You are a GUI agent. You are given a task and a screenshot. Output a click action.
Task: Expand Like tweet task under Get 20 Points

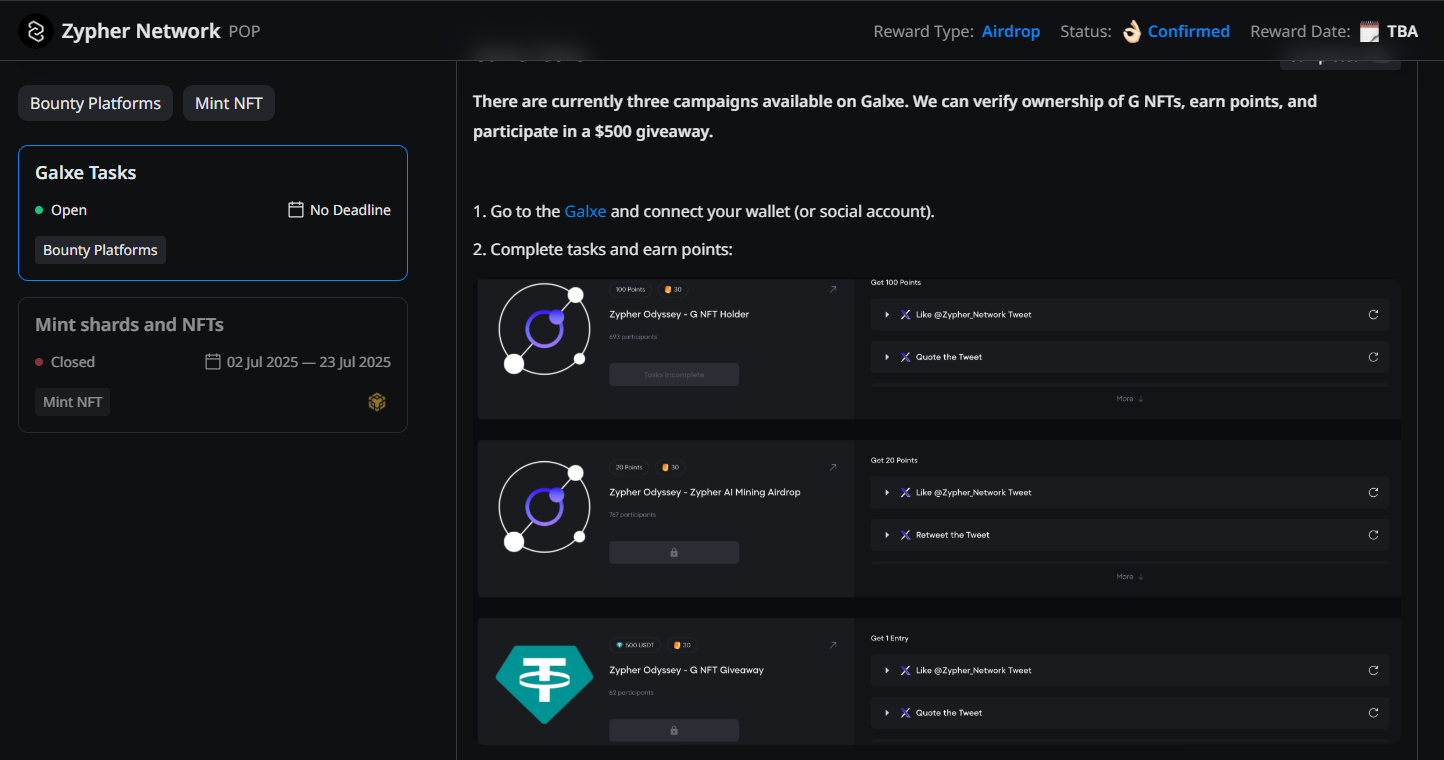pos(886,492)
